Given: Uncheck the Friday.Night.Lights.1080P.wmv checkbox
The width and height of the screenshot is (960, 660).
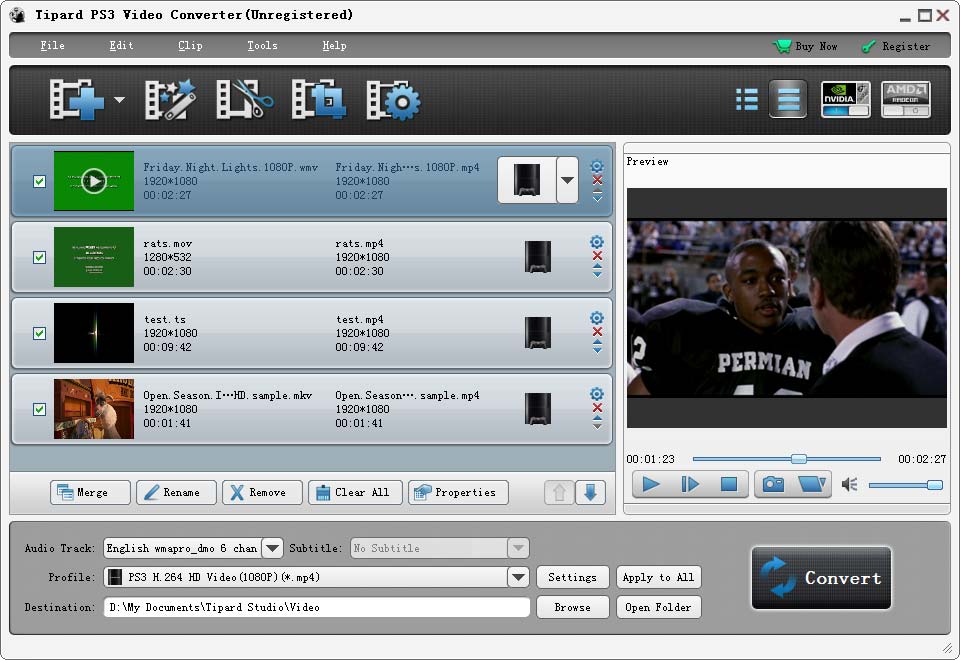Looking at the screenshot, I should pyautogui.click(x=39, y=181).
